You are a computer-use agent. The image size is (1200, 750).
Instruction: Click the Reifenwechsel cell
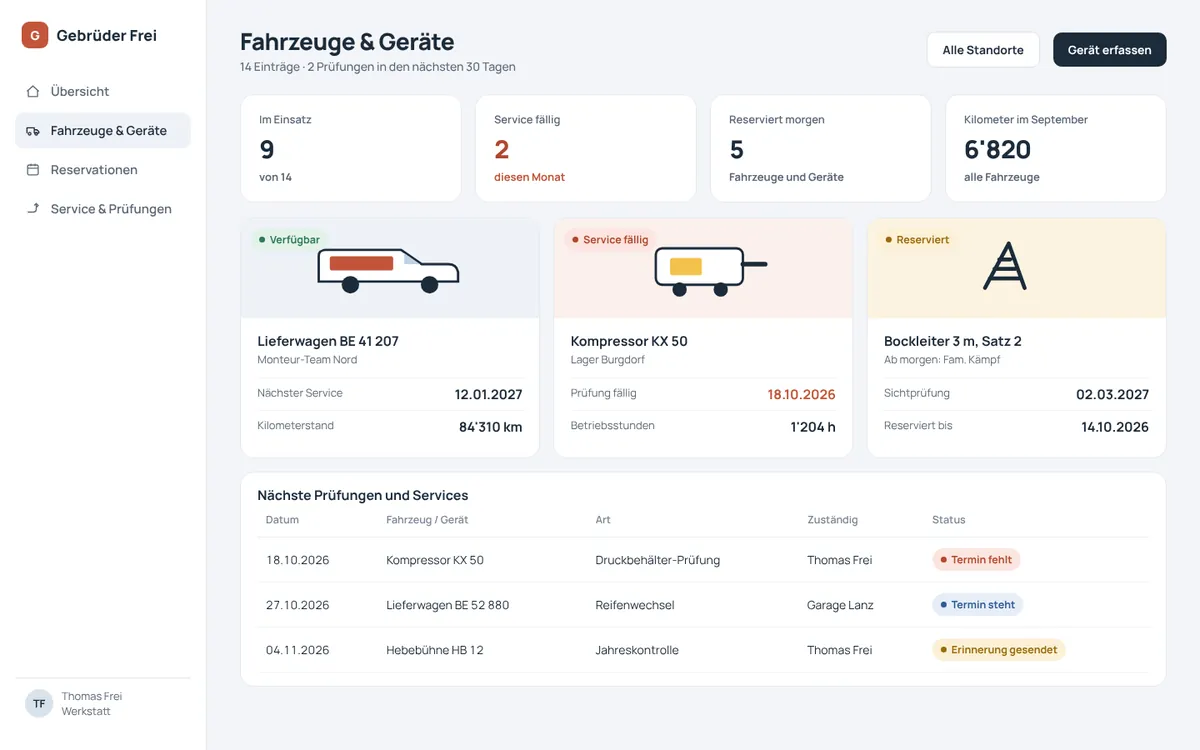[x=635, y=605]
